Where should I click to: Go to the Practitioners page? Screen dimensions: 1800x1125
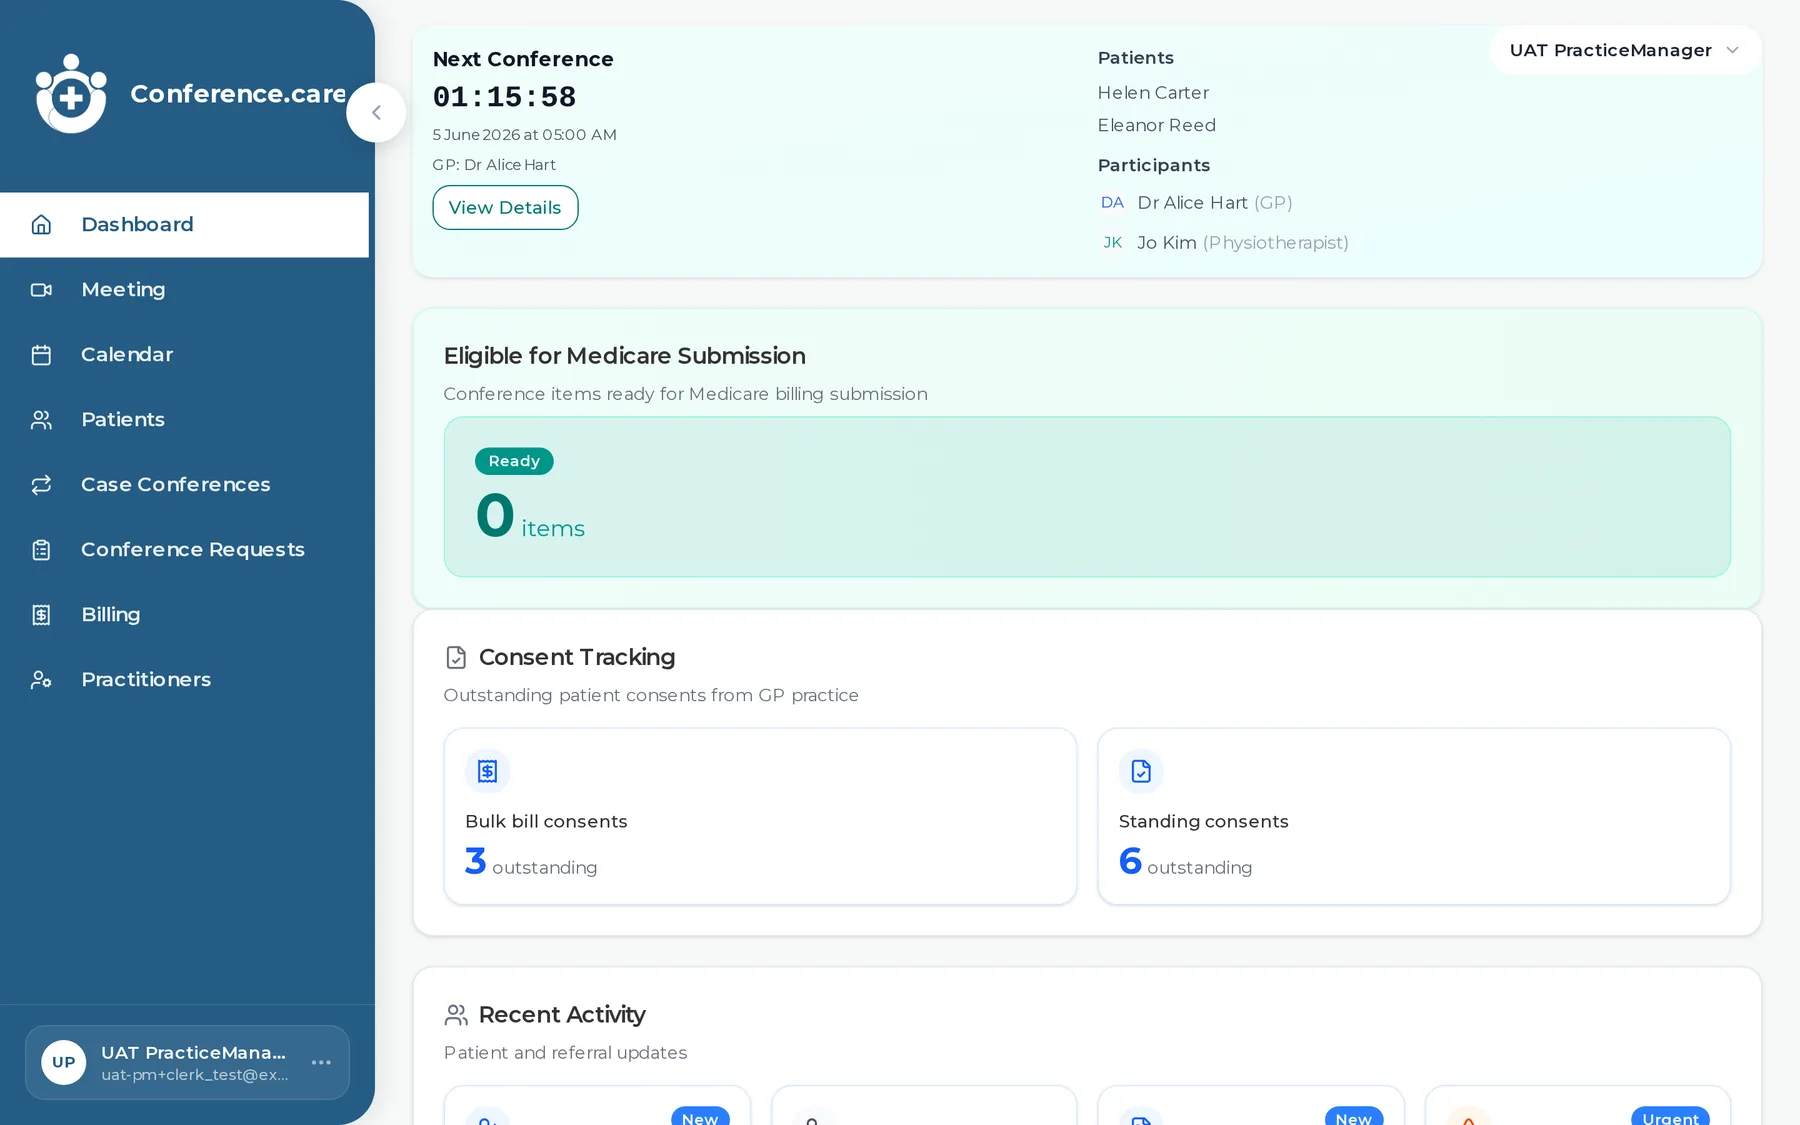pos(184,680)
